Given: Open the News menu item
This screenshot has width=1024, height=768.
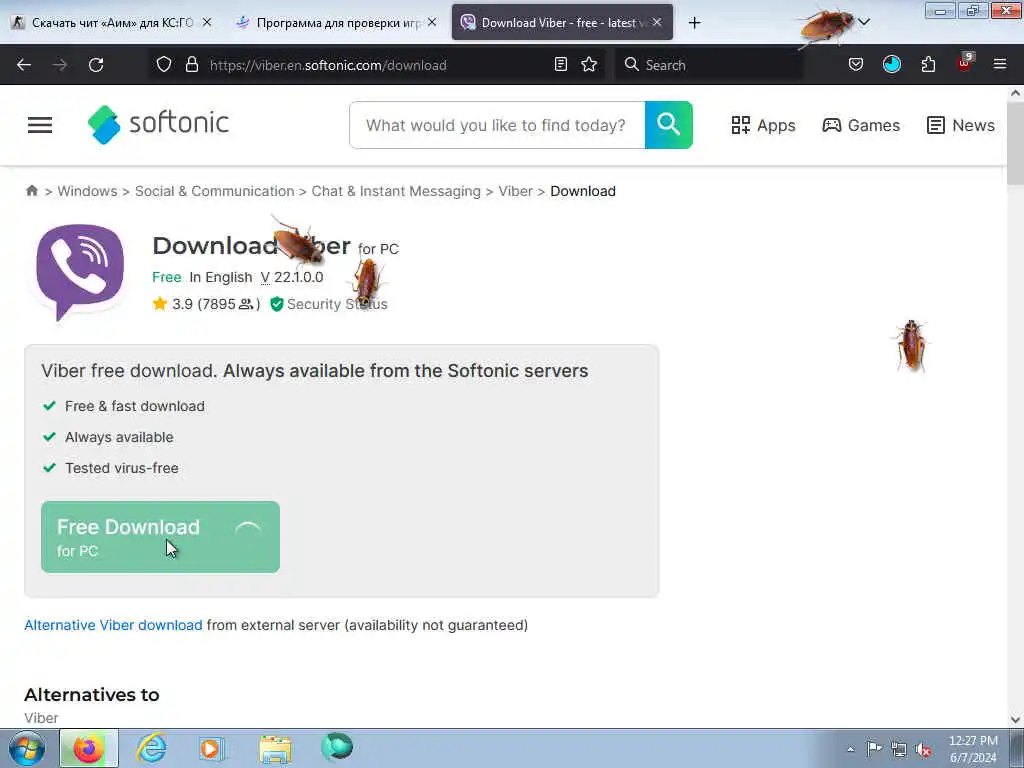Looking at the screenshot, I should [x=961, y=125].
